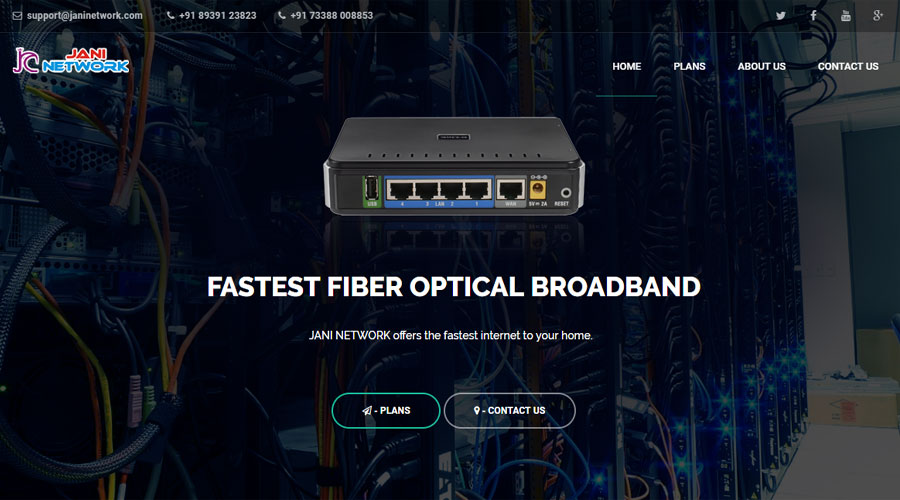This screenshot has width=900, height=500.
Task: Open the Facebook social icon
Action: tap(813, 15)
